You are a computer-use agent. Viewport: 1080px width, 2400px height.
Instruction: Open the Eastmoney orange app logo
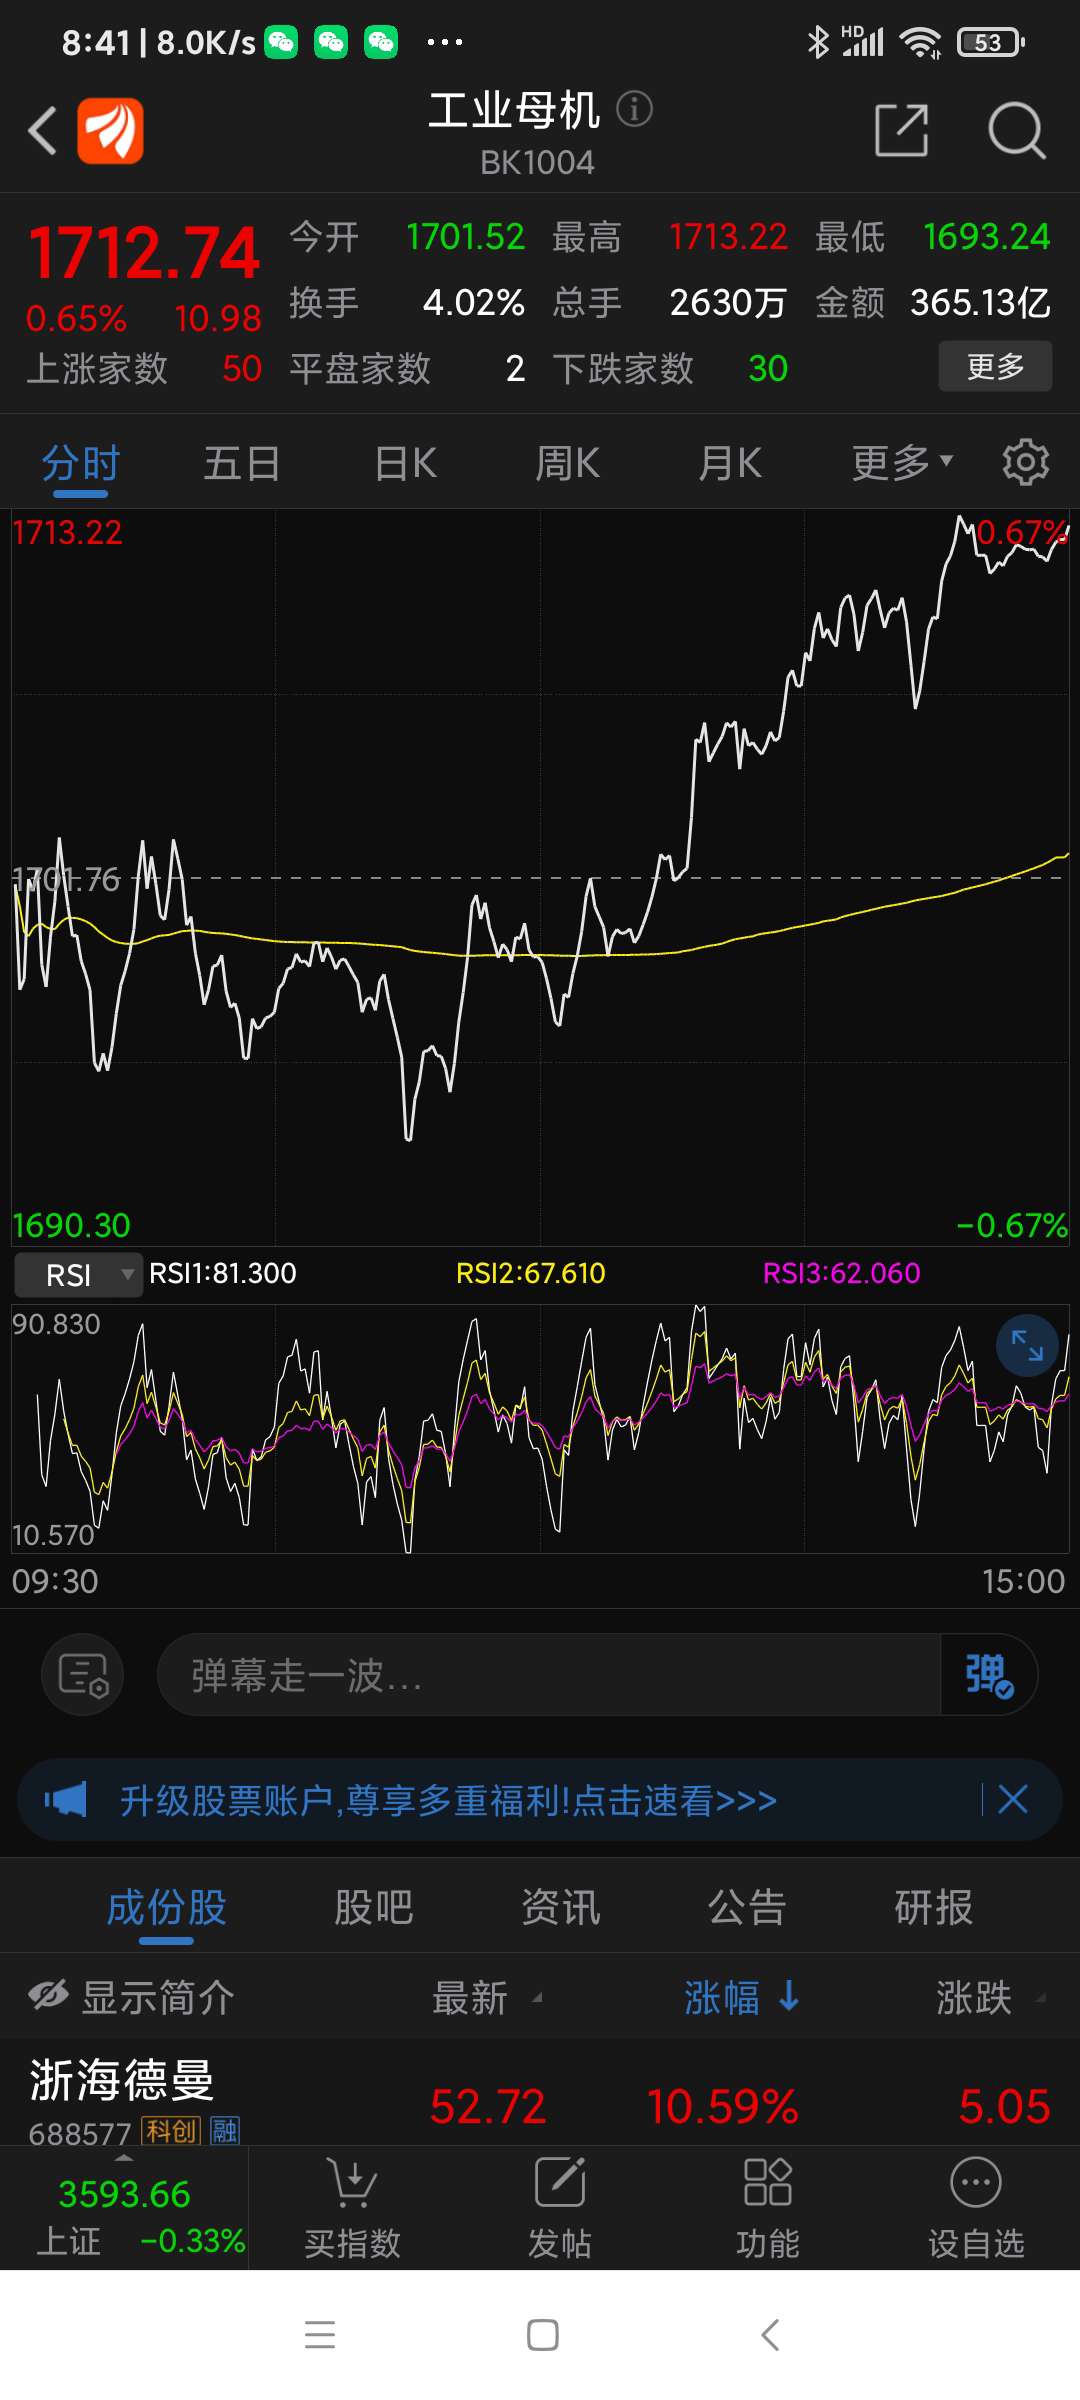point(111,131)
